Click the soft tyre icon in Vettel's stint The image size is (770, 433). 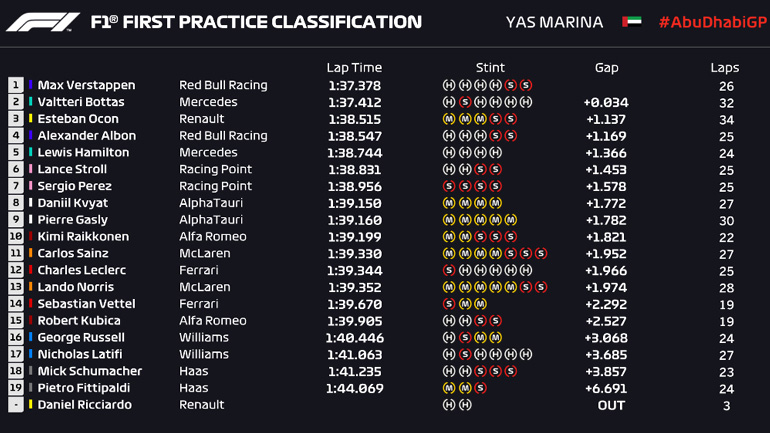pyautogui.click(x=449, y=304)
